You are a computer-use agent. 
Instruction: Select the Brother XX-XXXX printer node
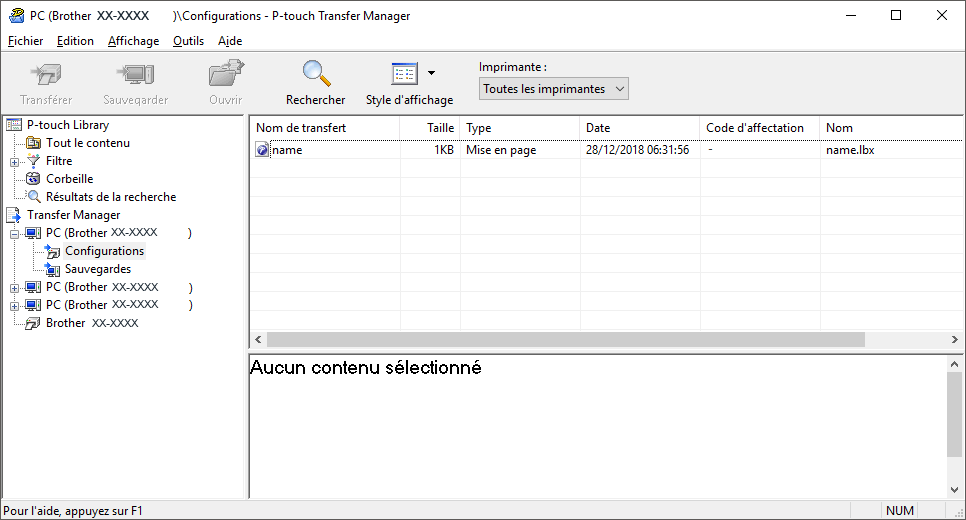pos(92,323)
